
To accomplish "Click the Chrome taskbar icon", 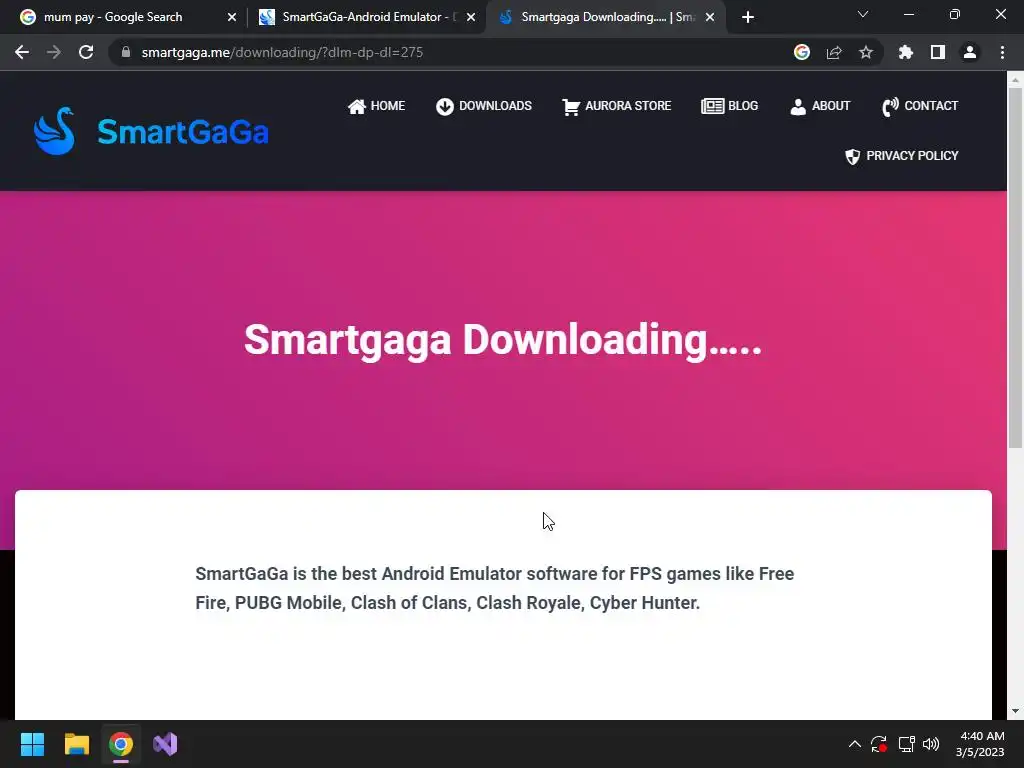I will [121, 744].
